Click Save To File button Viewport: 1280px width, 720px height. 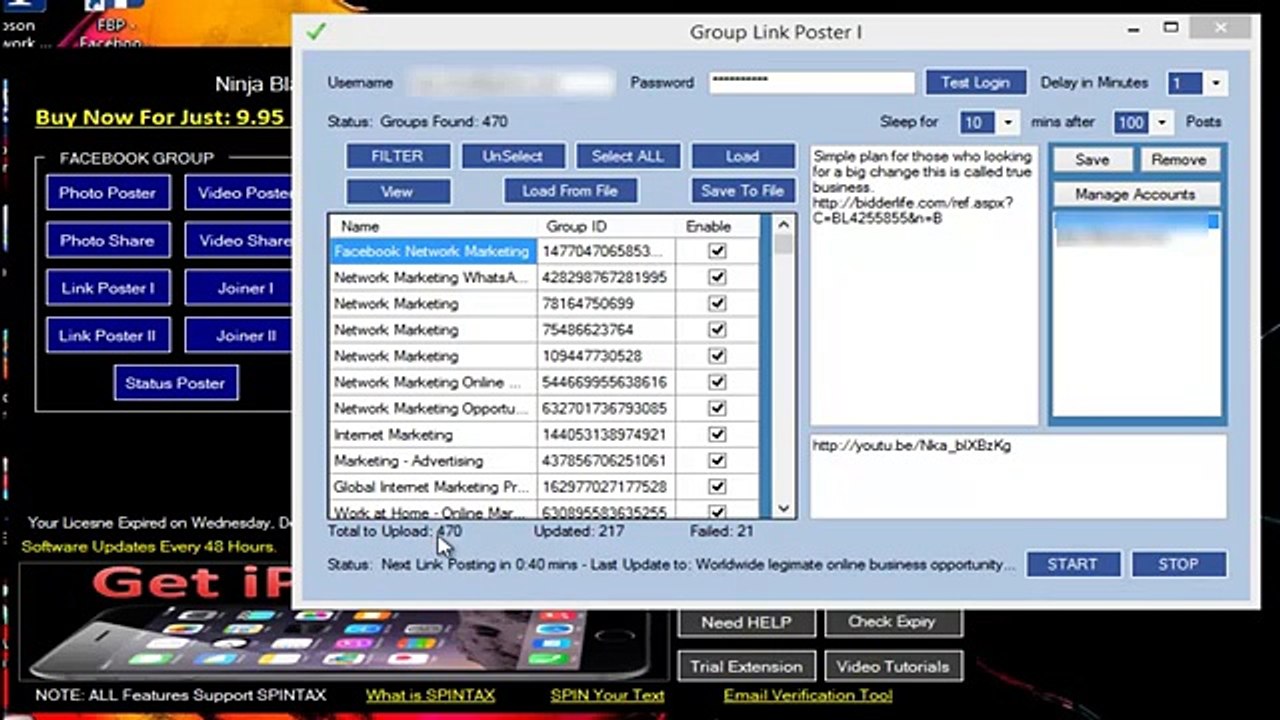pyautogui.click(x=742, y=191)
